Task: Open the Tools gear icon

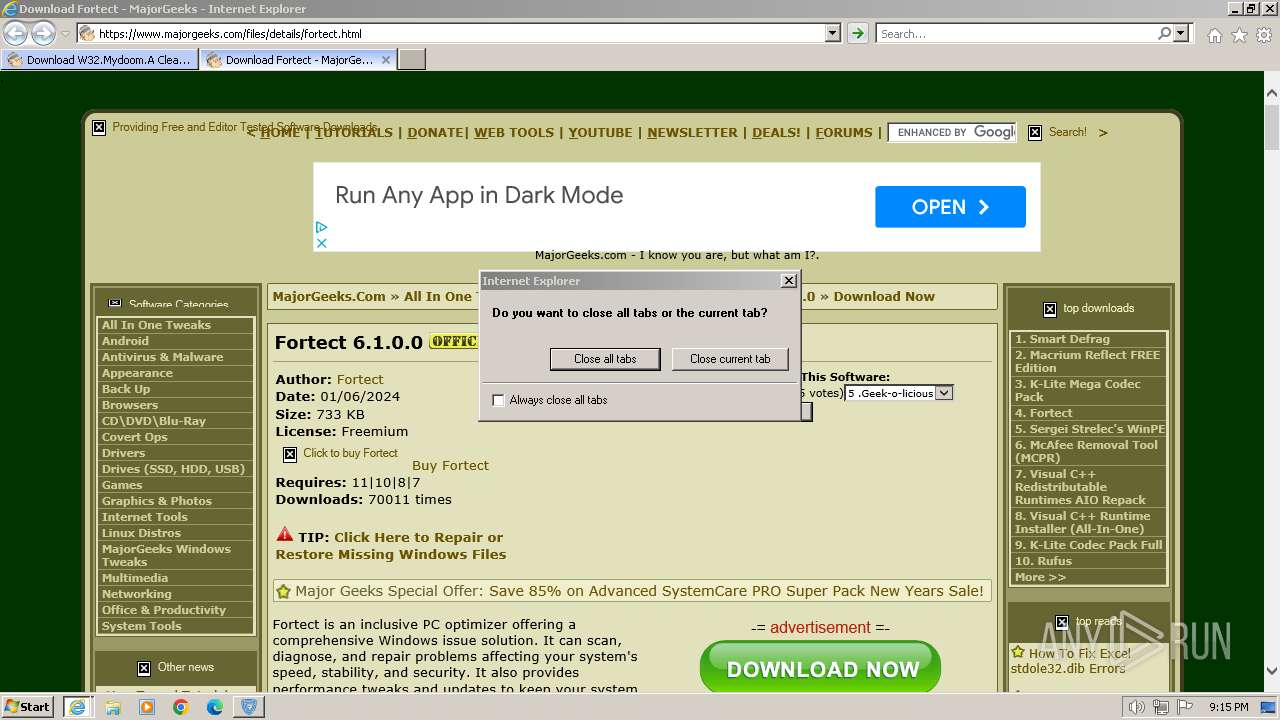Action: click(1264, 35)
